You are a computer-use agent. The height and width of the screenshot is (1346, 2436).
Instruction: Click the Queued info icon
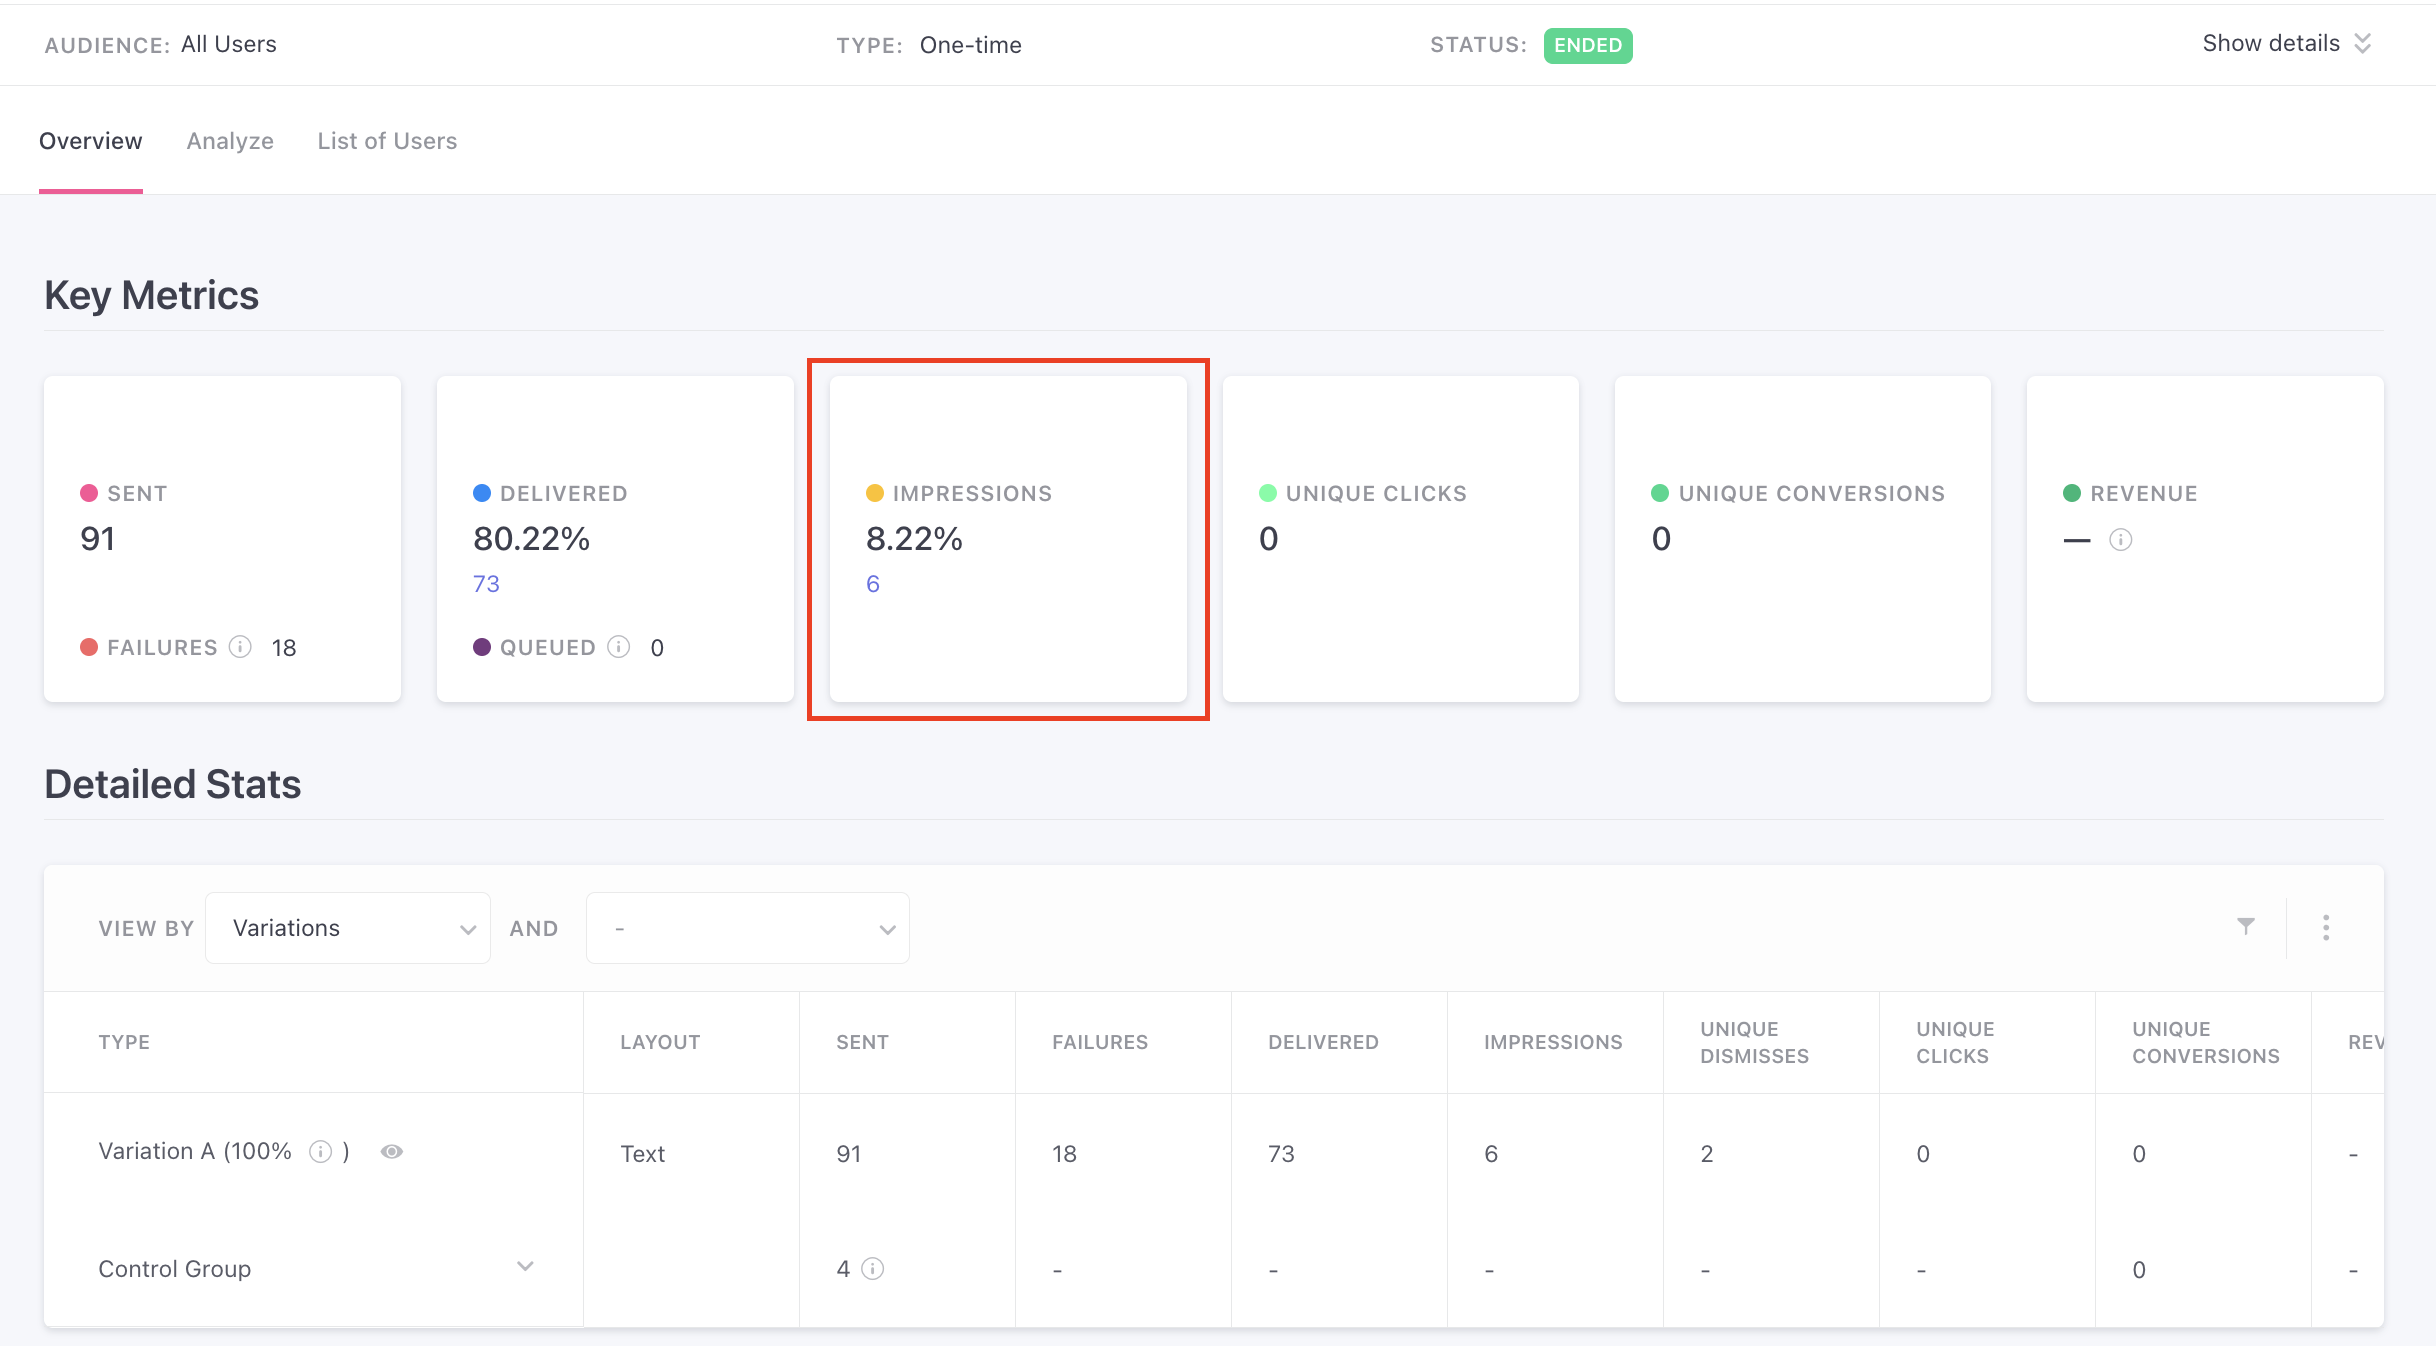click(x=619, y=647)
